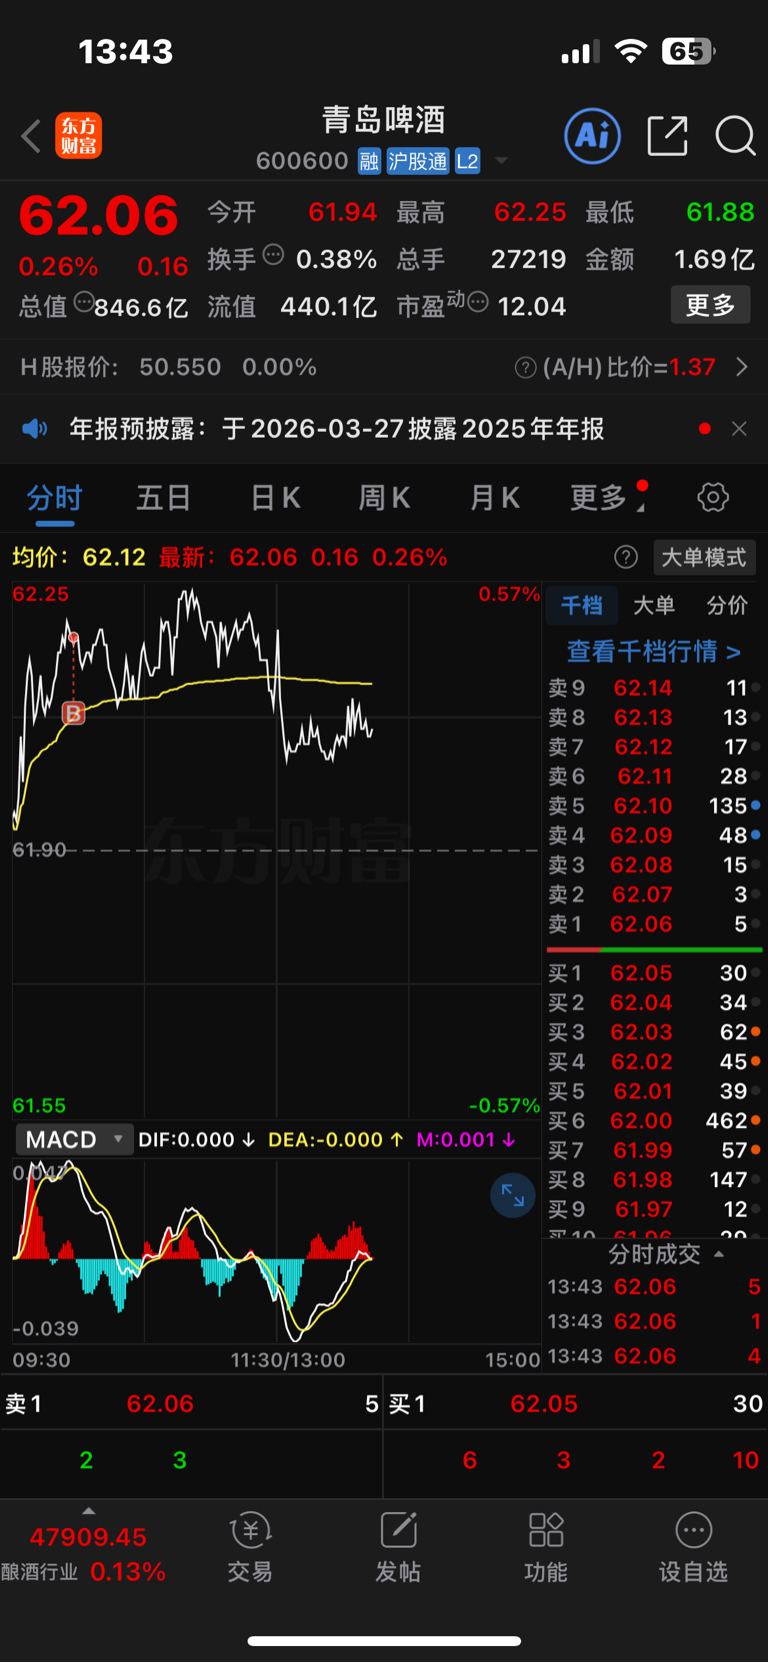
Task: Tap the back arrow icon
Action: pyautogui.click(x=31, y=136)
